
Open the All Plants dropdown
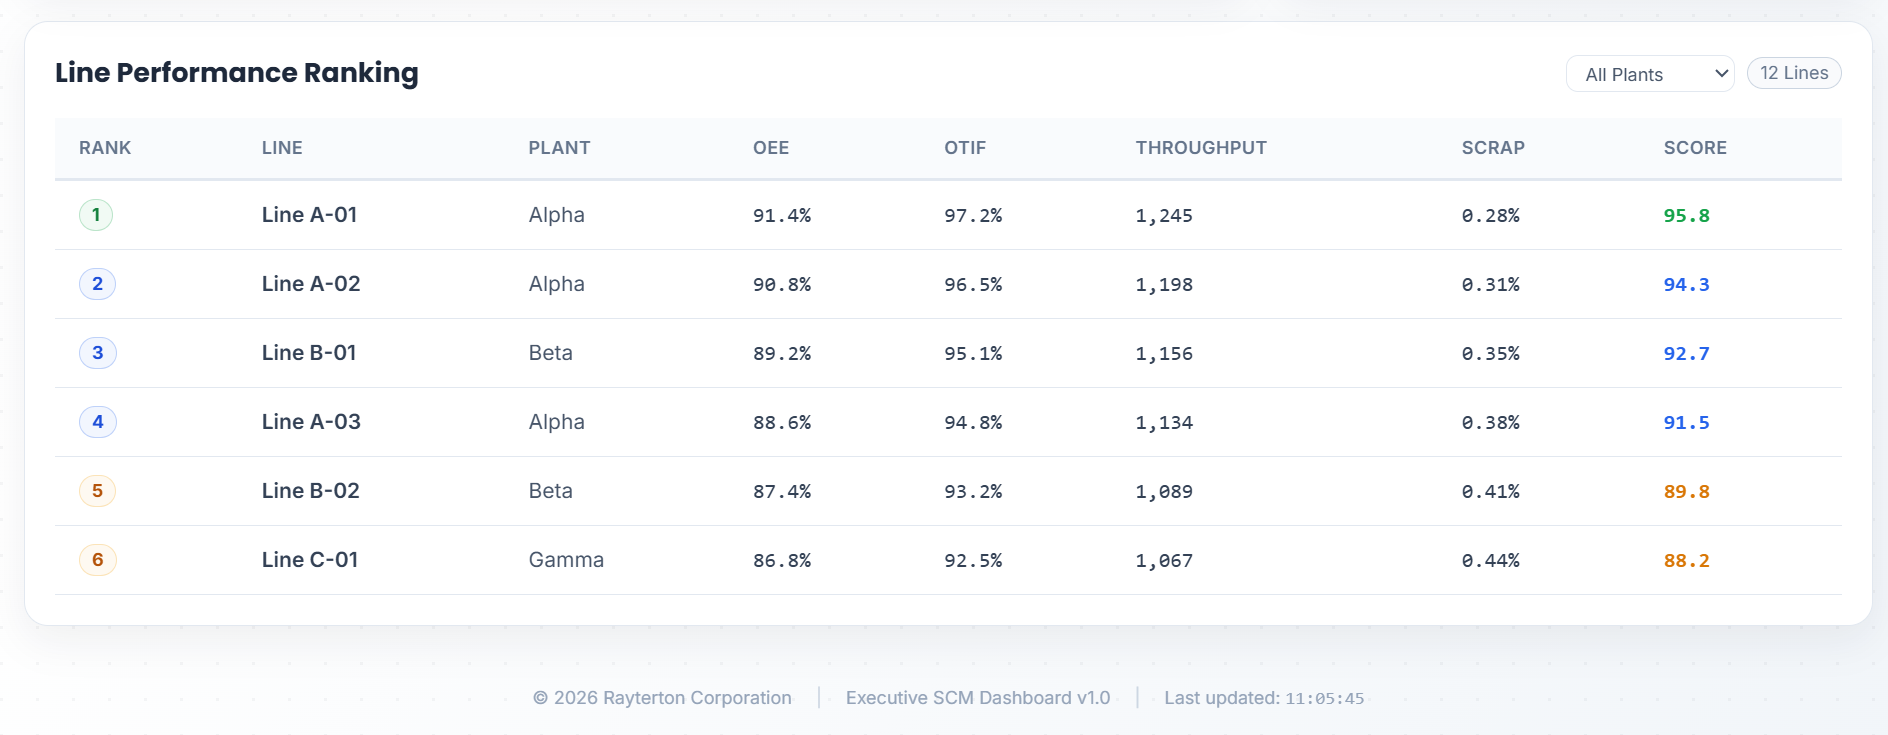(x=1649, y=74)
